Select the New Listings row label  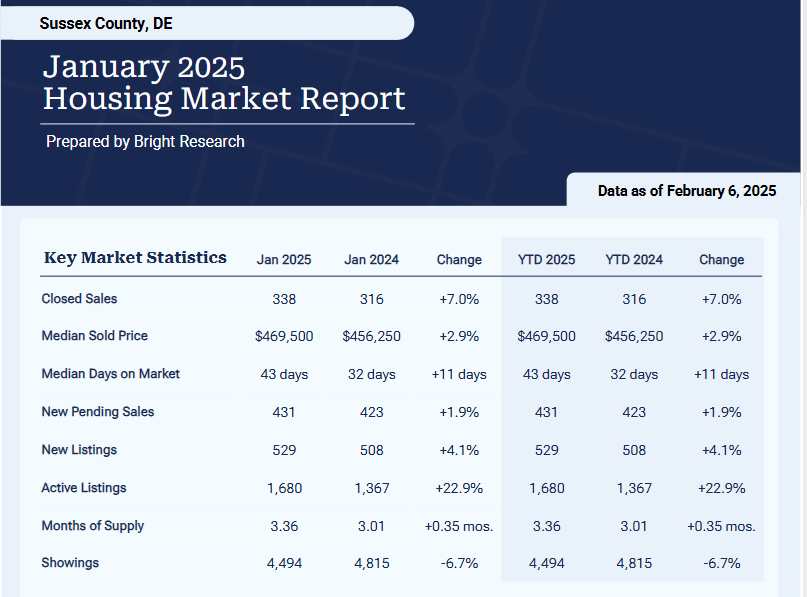(x=79, y=450)
